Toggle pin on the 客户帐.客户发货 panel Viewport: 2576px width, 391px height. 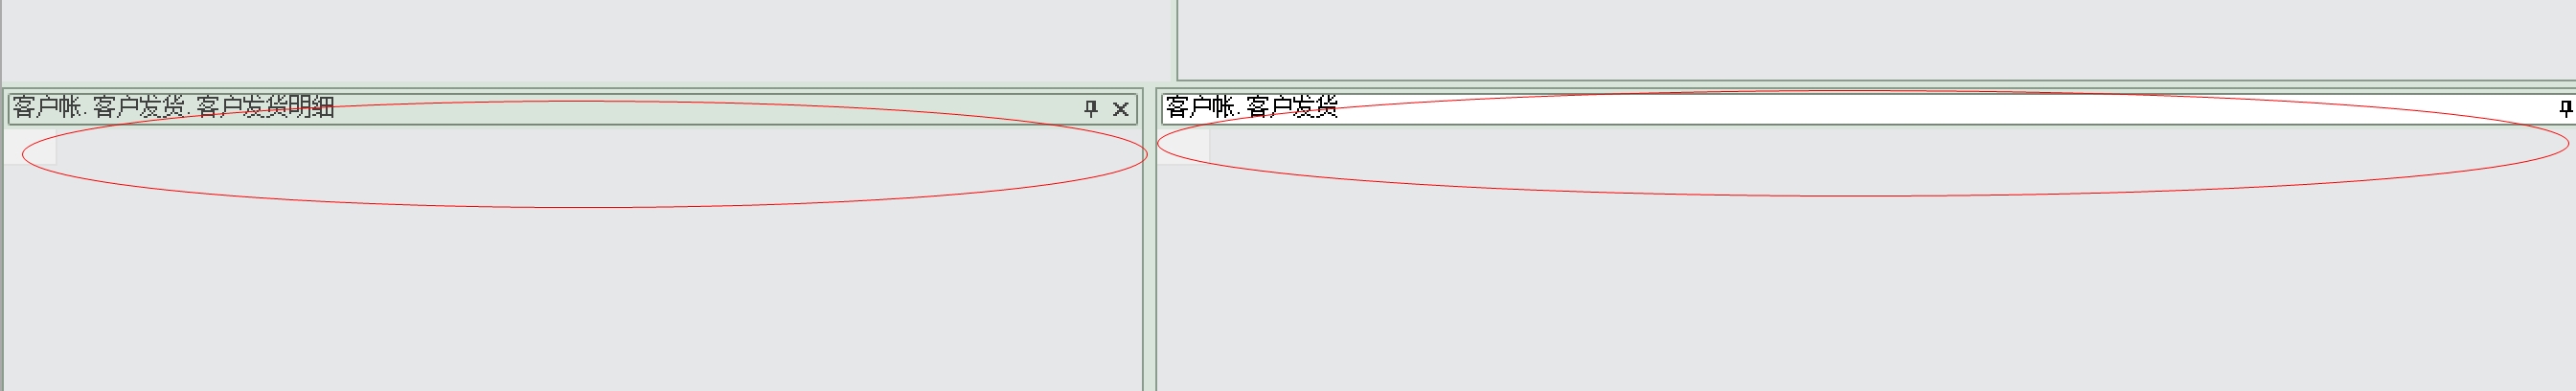2566,108
